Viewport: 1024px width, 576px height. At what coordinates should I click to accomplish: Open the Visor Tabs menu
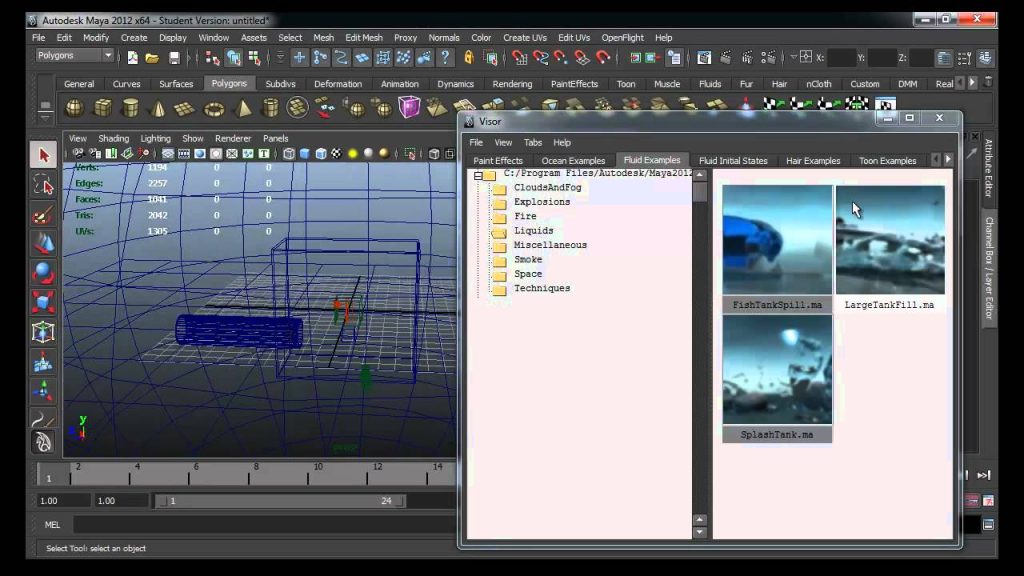click(x=533, y=142)
